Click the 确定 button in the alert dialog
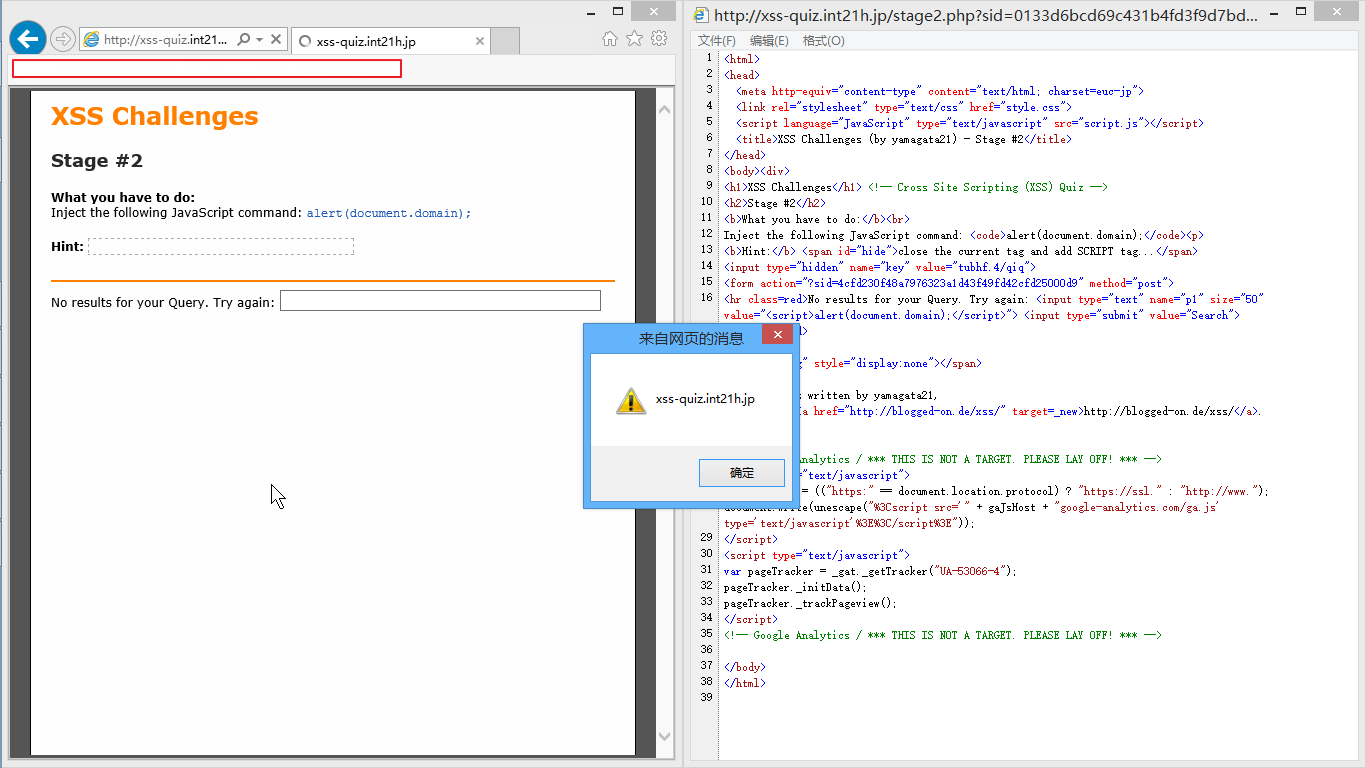Screen dimensions: 1366x768 (742, 473)
